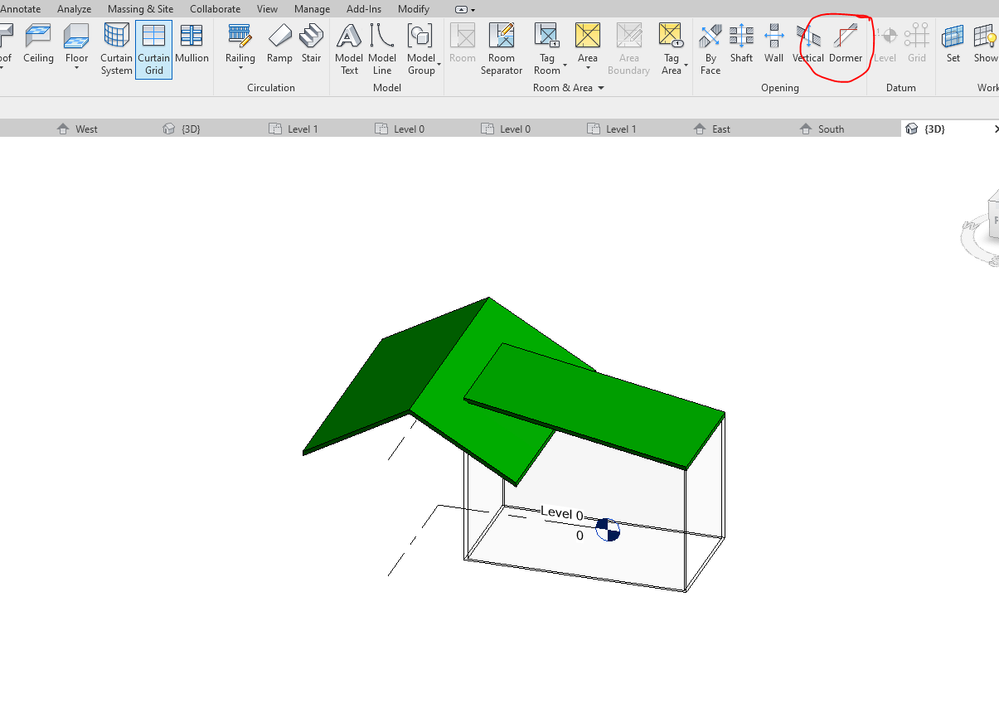Open the Massing & Site ribbon tab
Screen dimensions: 999x723
pos(140,9)
